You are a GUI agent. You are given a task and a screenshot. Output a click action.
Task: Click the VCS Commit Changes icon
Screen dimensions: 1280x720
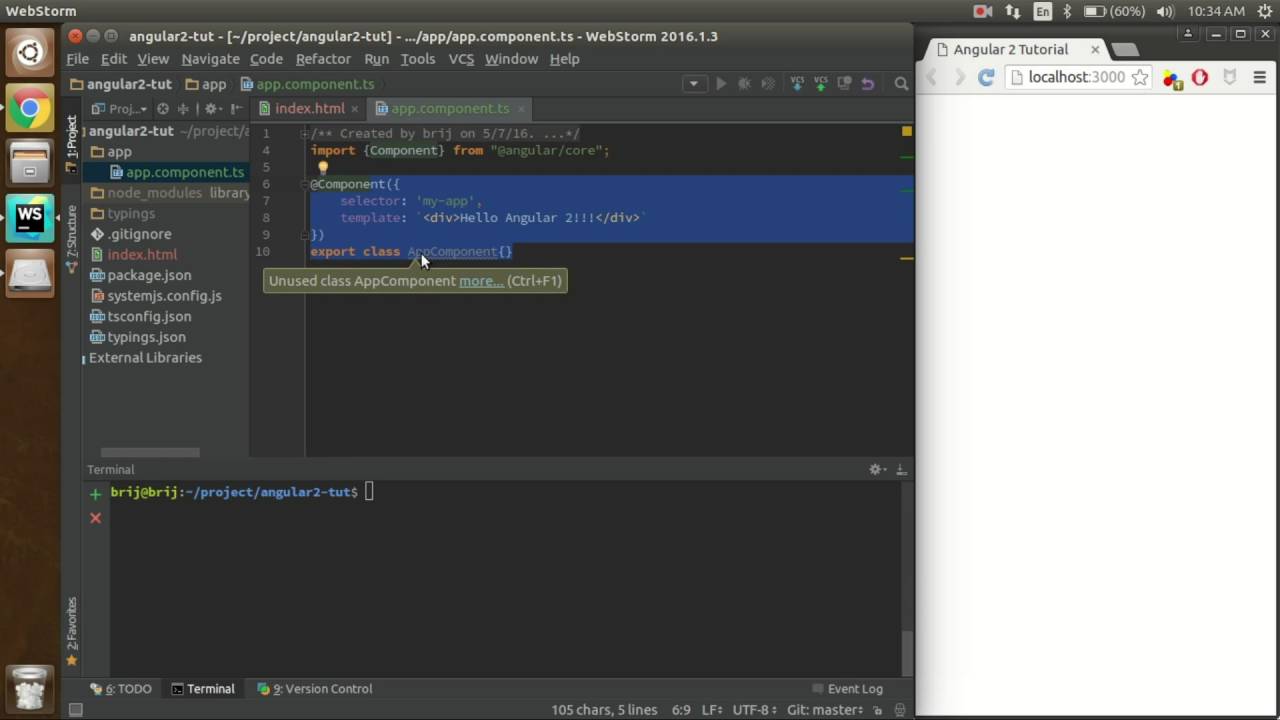[x=820, y=84]
